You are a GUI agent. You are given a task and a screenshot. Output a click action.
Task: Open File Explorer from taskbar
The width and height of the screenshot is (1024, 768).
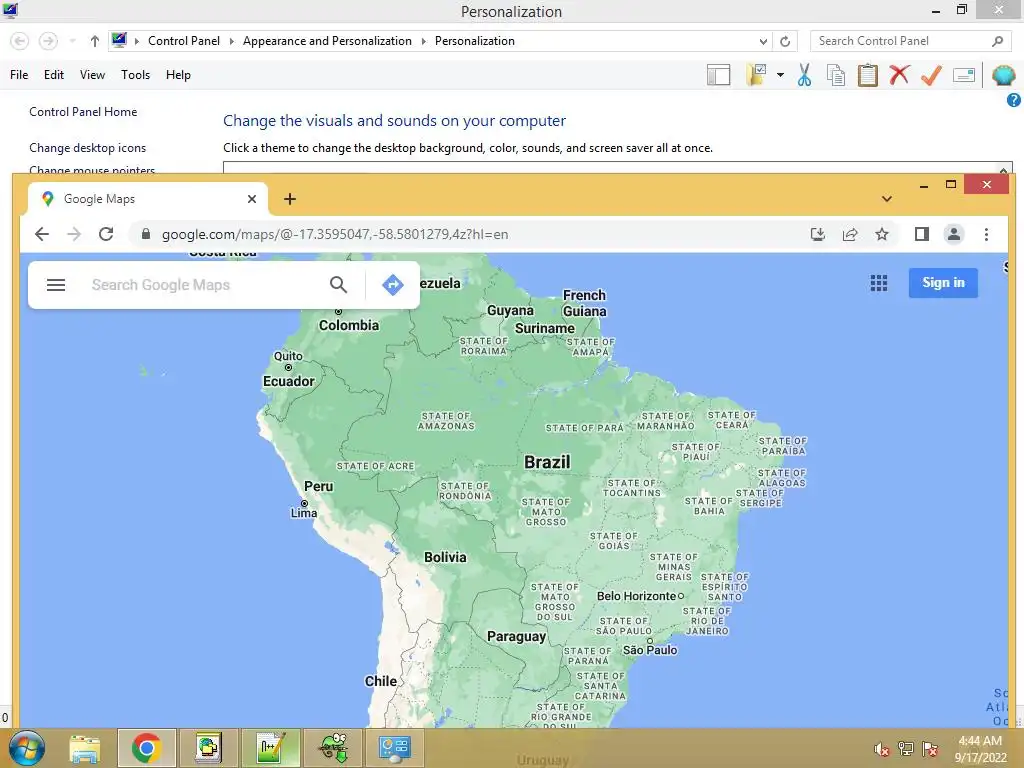click(x=85, y=748)
